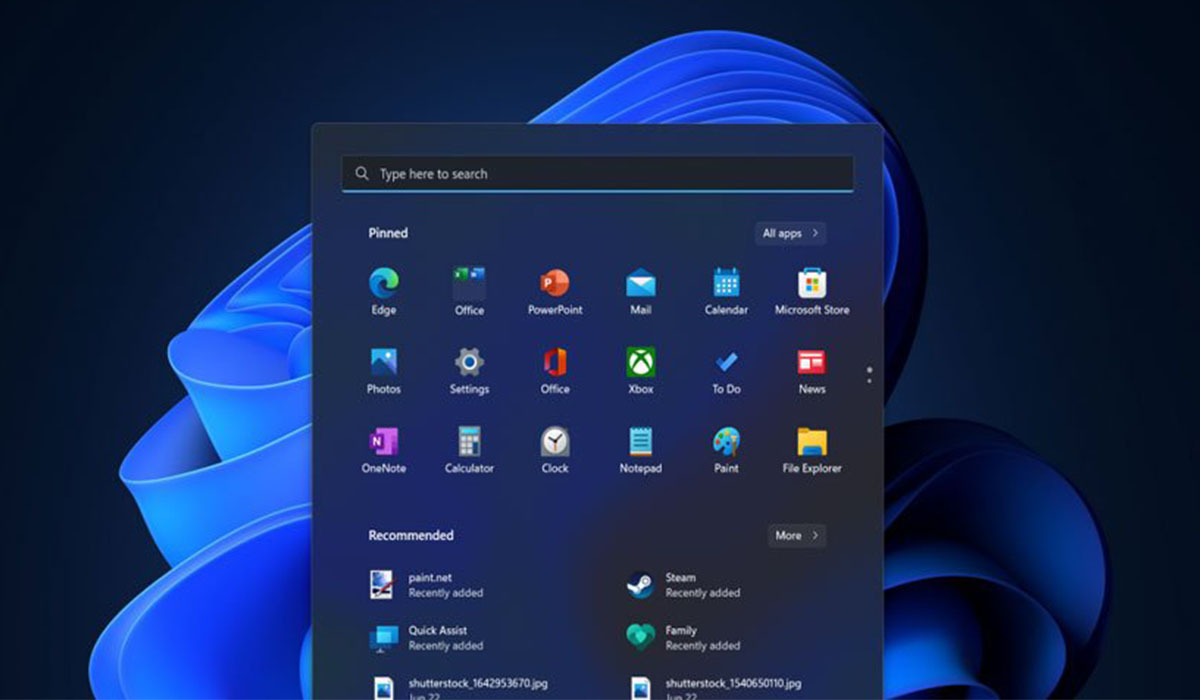The image size is (1200, 700).
Task: Open recently added Steam
Action: click(x=684, y=585)
